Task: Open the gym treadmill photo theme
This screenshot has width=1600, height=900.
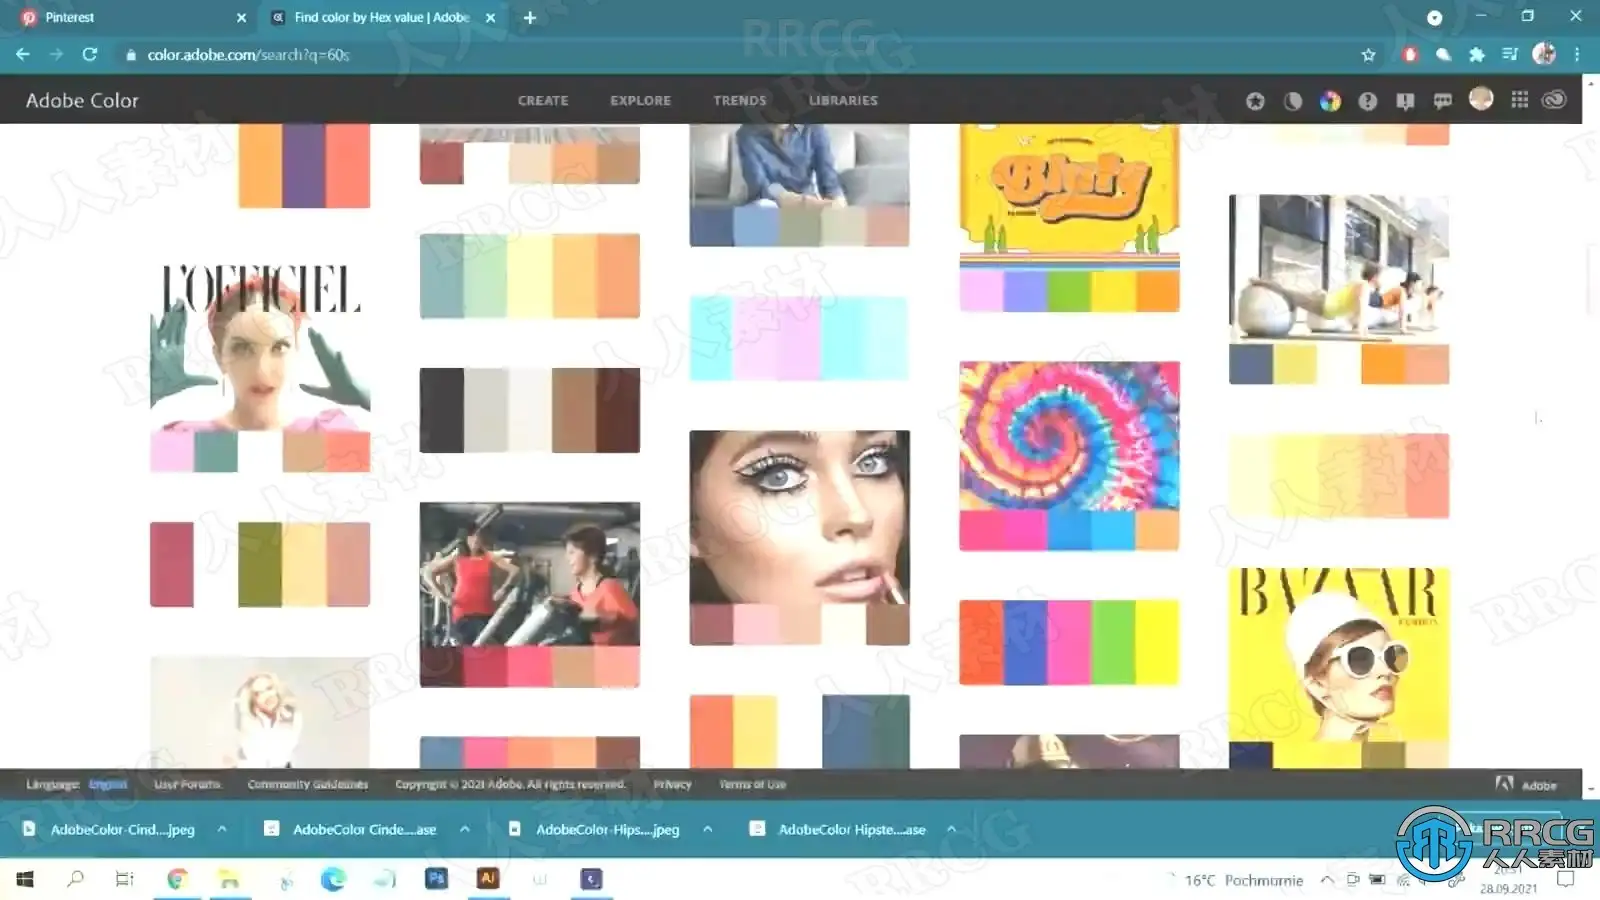Action: pos(530,594)
